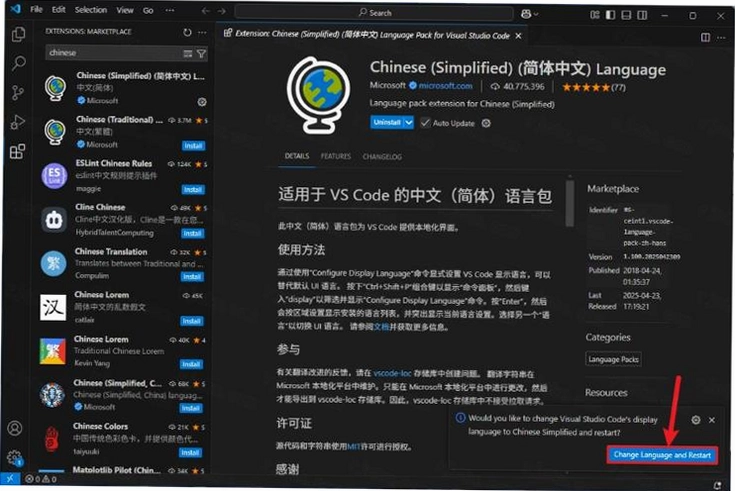Open the notifications bell in status bar

click(x=718, y=484)
